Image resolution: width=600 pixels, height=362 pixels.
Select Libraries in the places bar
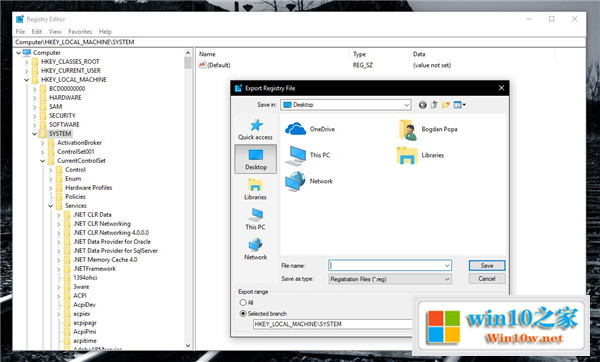coord(255,190)
